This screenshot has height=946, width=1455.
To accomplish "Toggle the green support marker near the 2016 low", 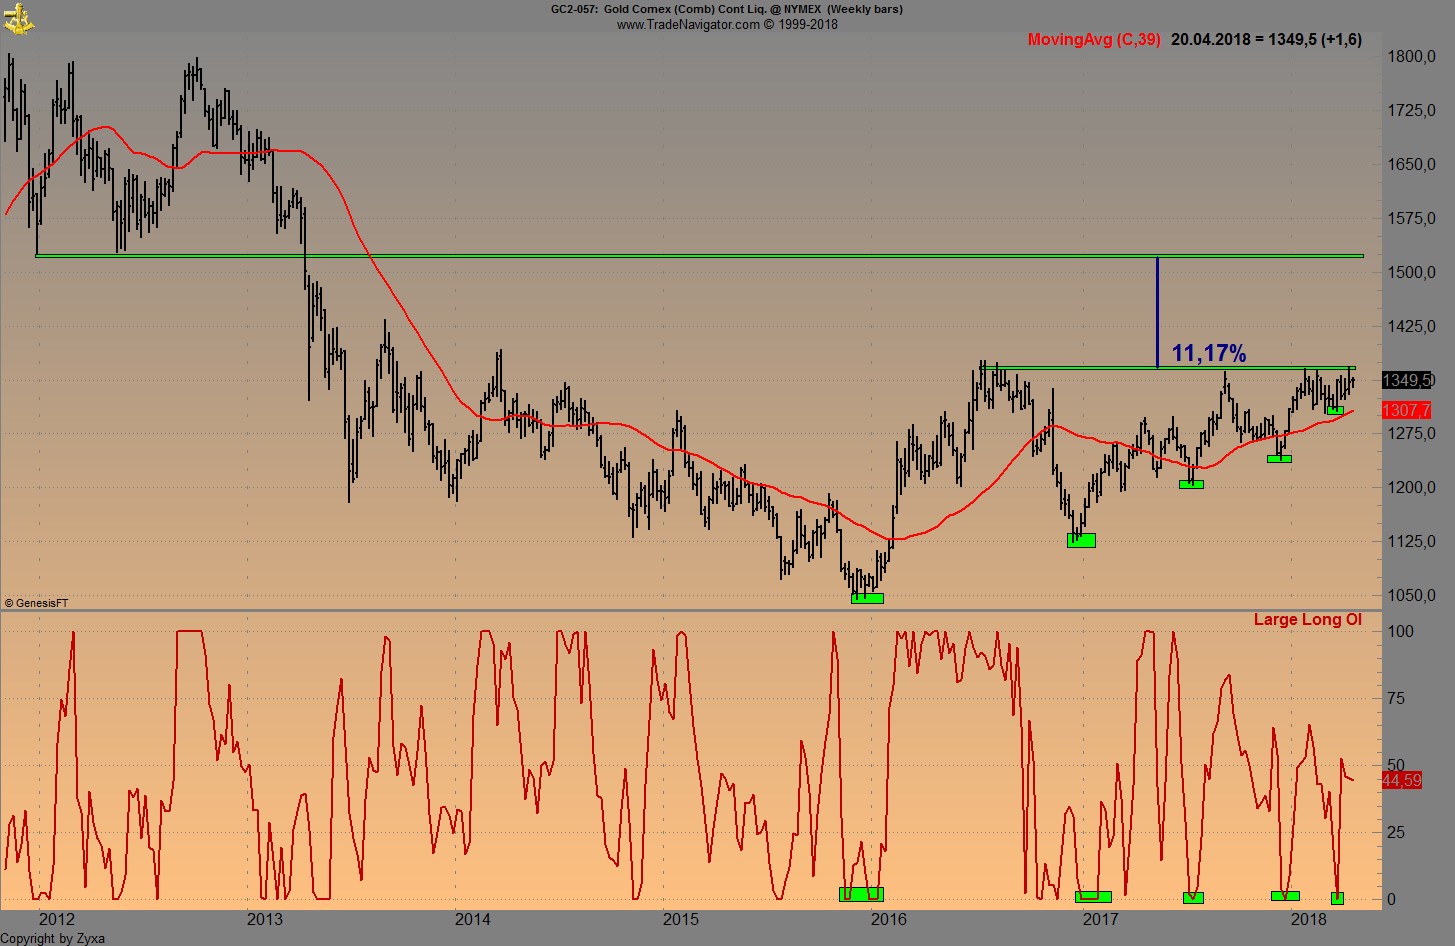I will tap(867, 598).
